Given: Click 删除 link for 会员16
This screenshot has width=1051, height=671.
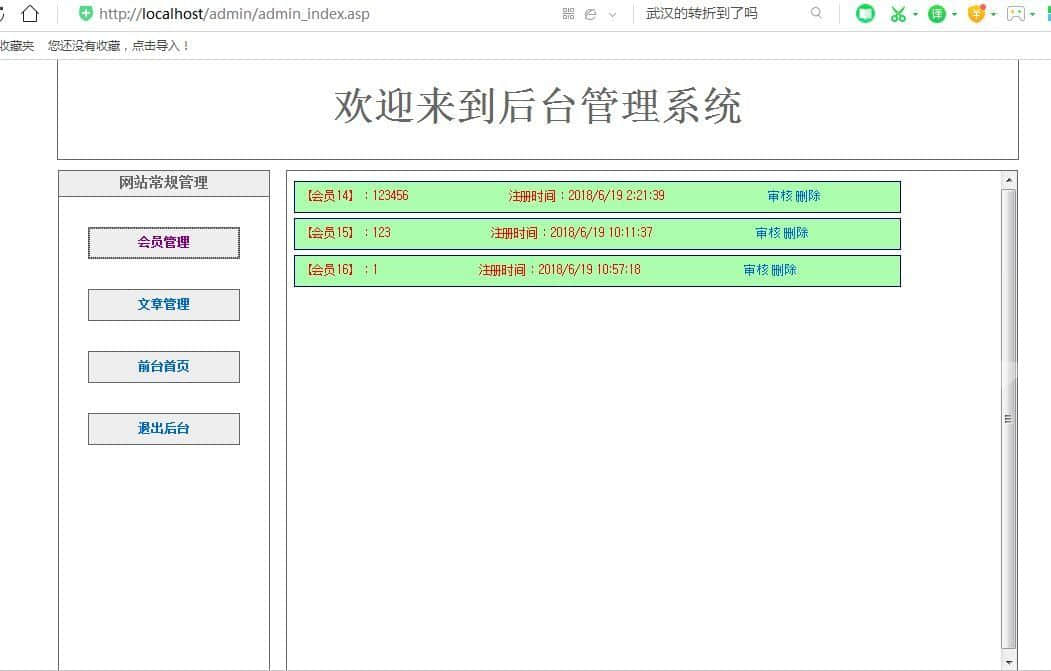Looking at the screenshot, I should pos(784,270).
